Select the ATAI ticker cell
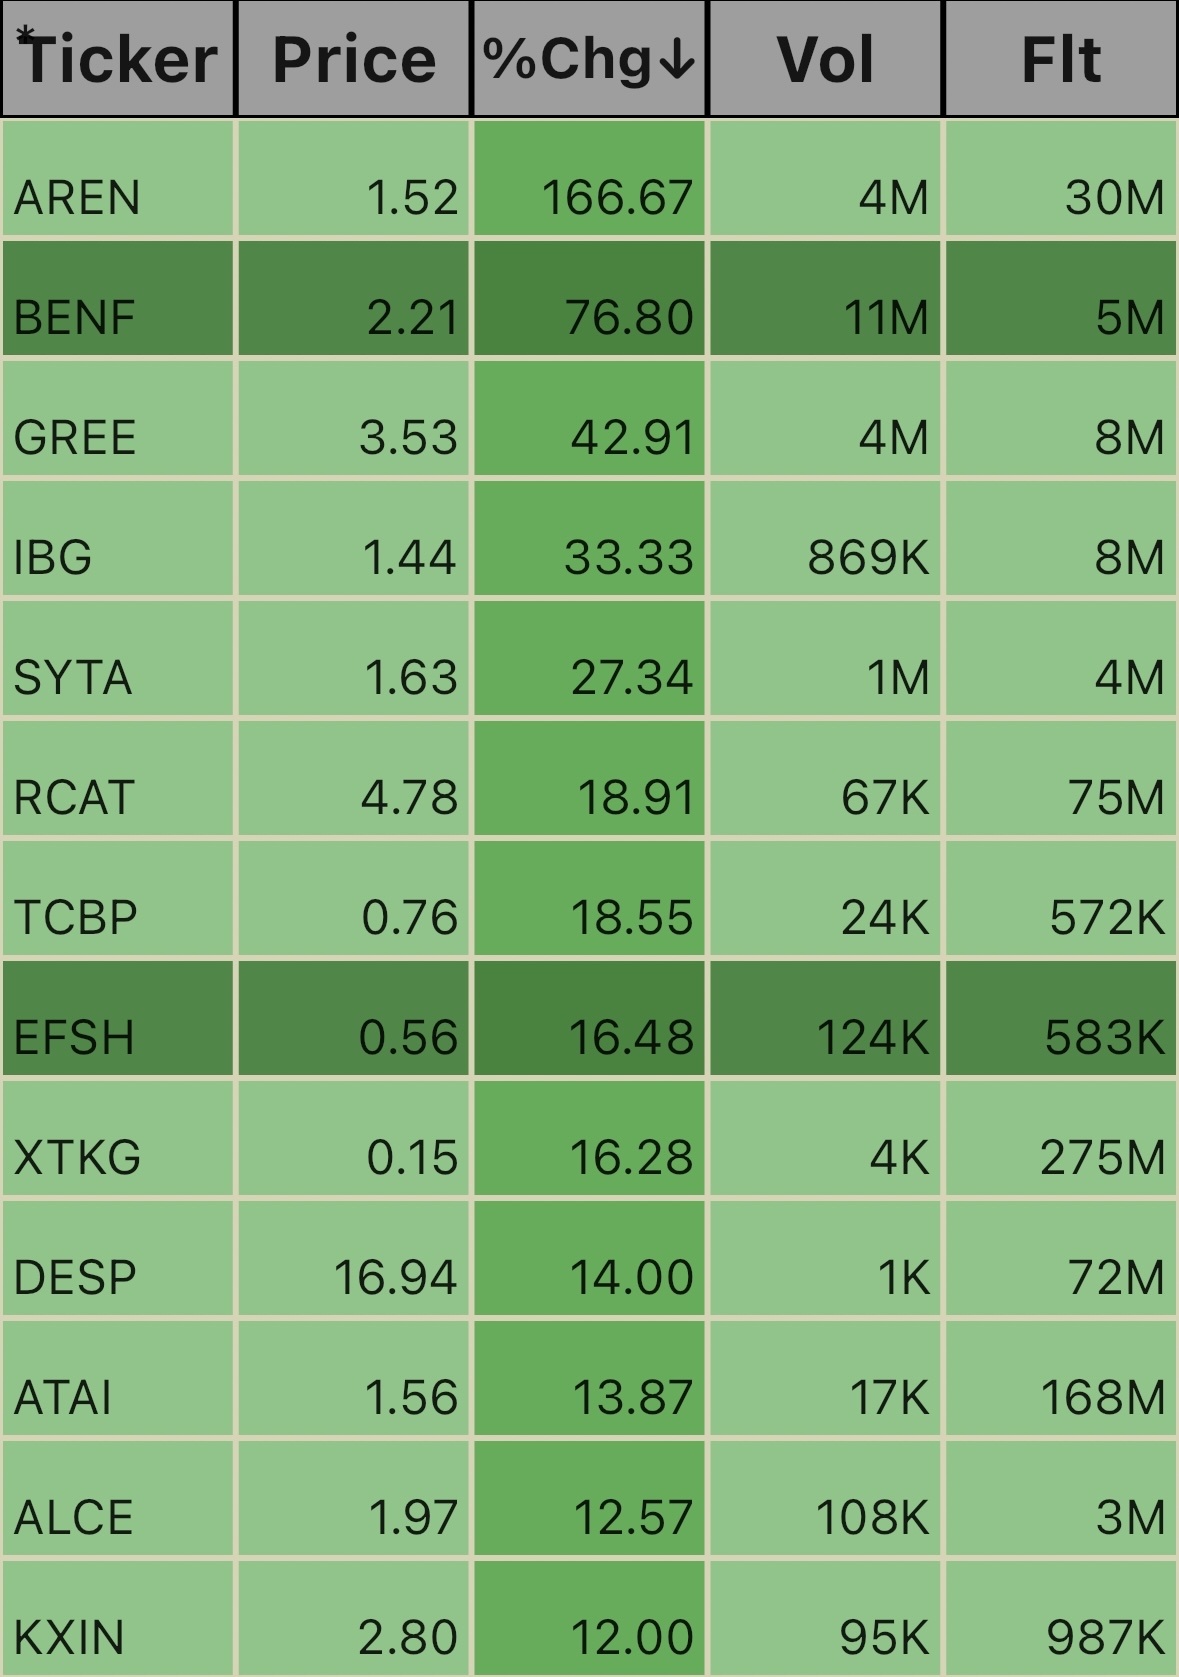 pos(118,1378)
